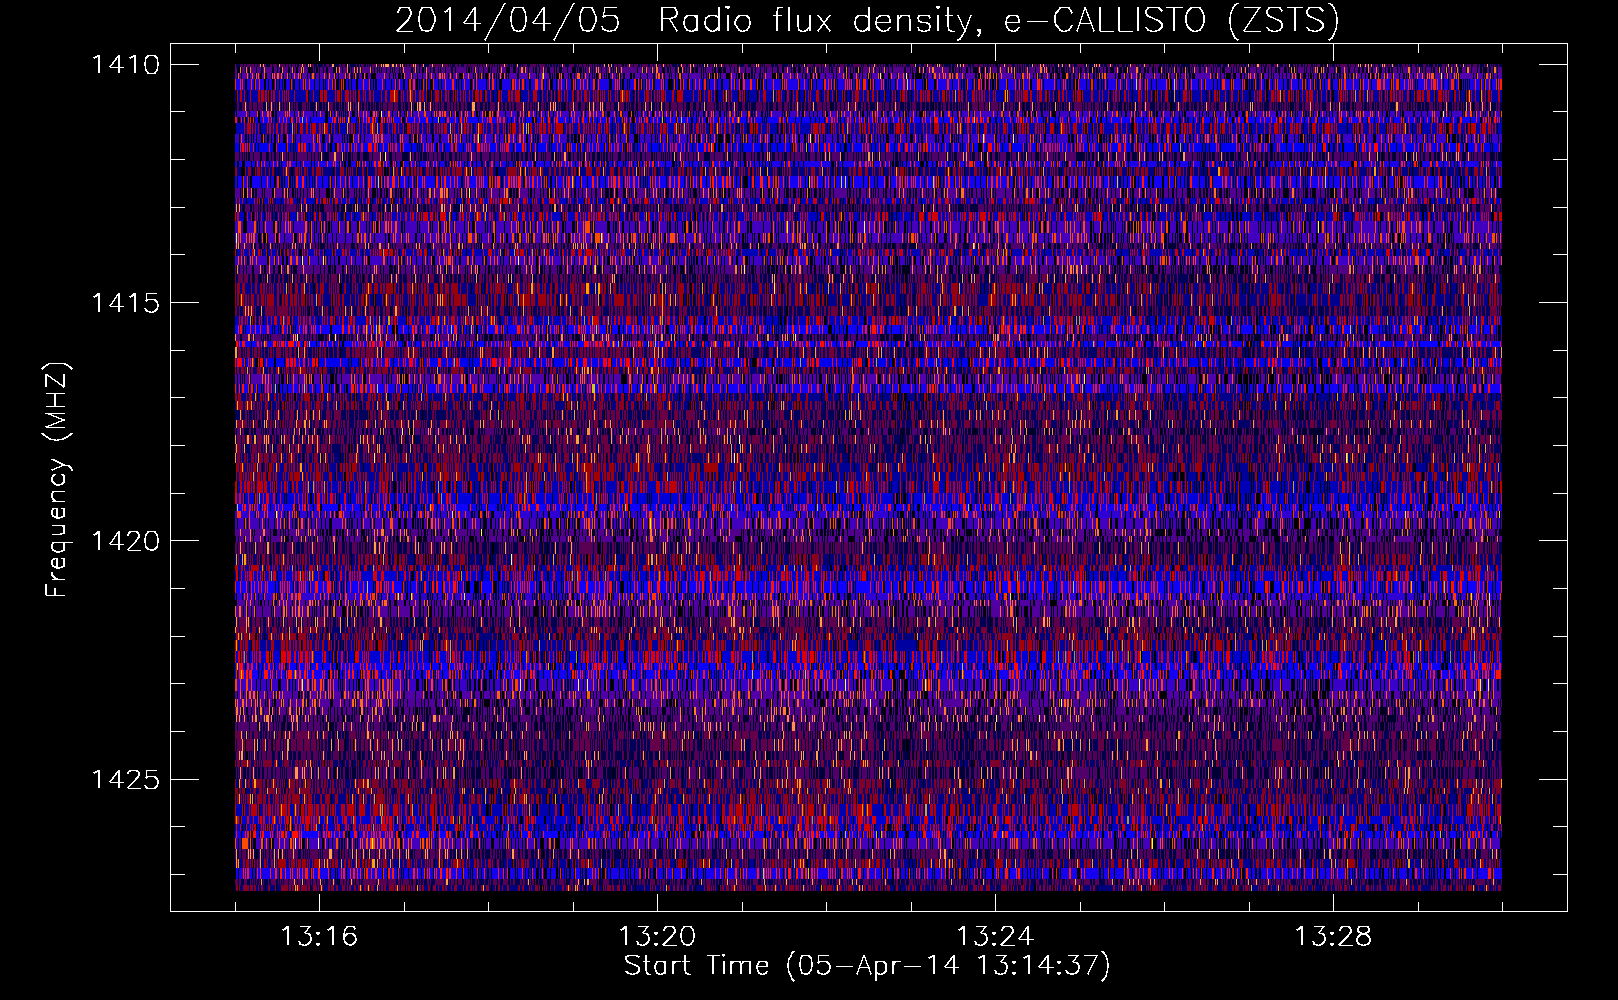Click the 13:24 time axis label
This screenshot has width=1618, height=1000.
(995, 937)
